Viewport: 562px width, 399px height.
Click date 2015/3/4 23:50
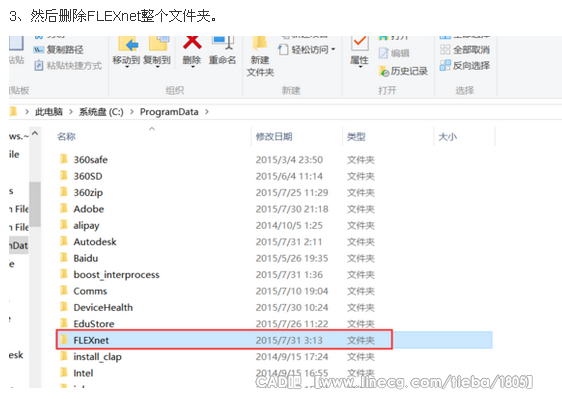click(x=289, y=160)
